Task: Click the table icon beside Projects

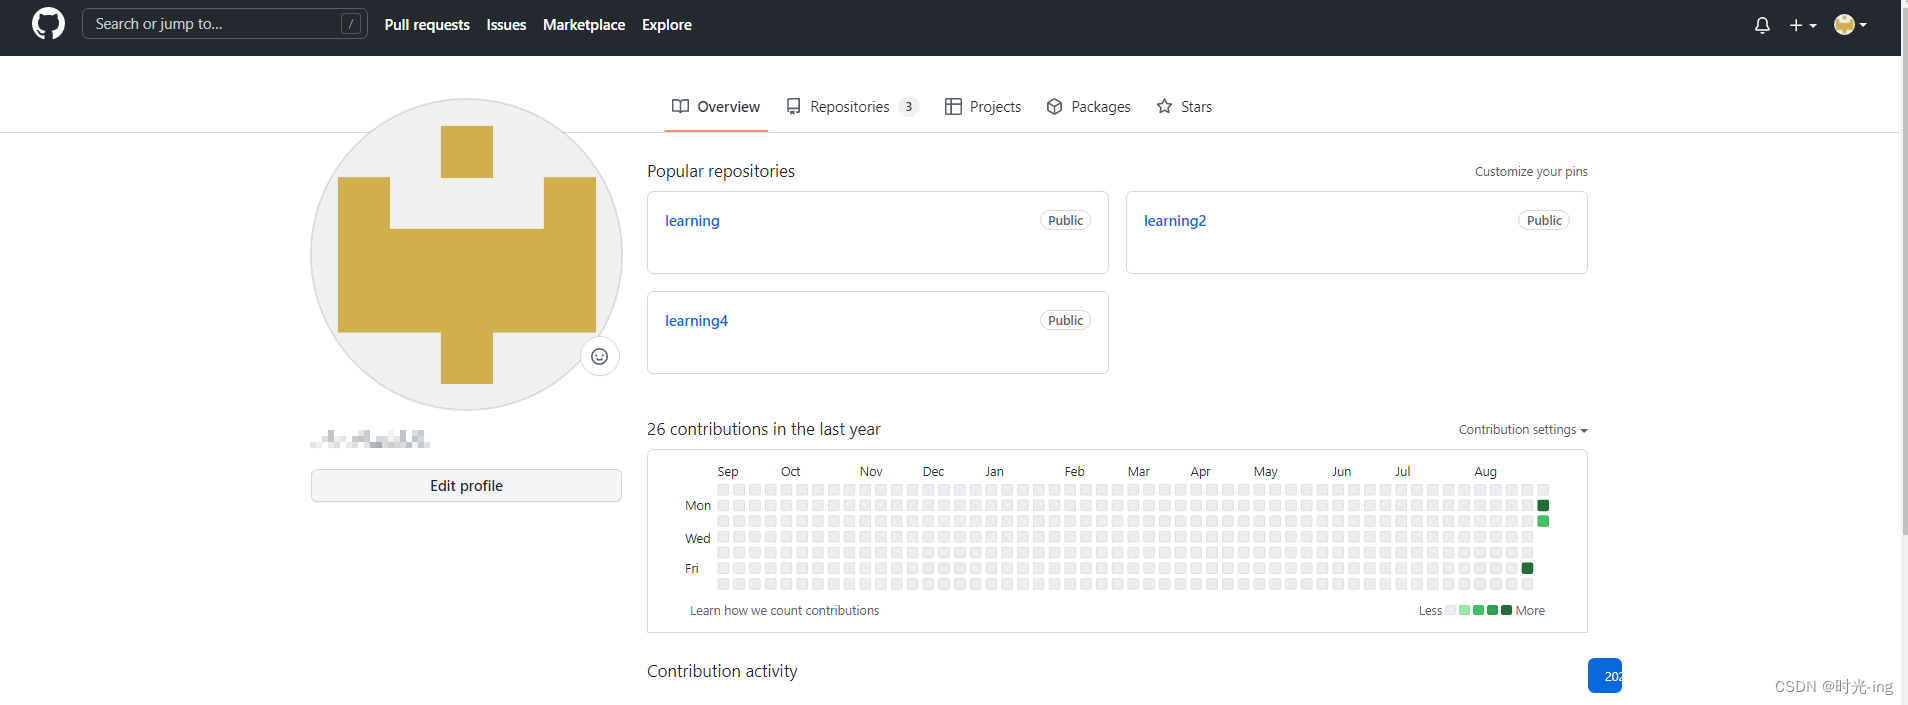Action: 953,106
